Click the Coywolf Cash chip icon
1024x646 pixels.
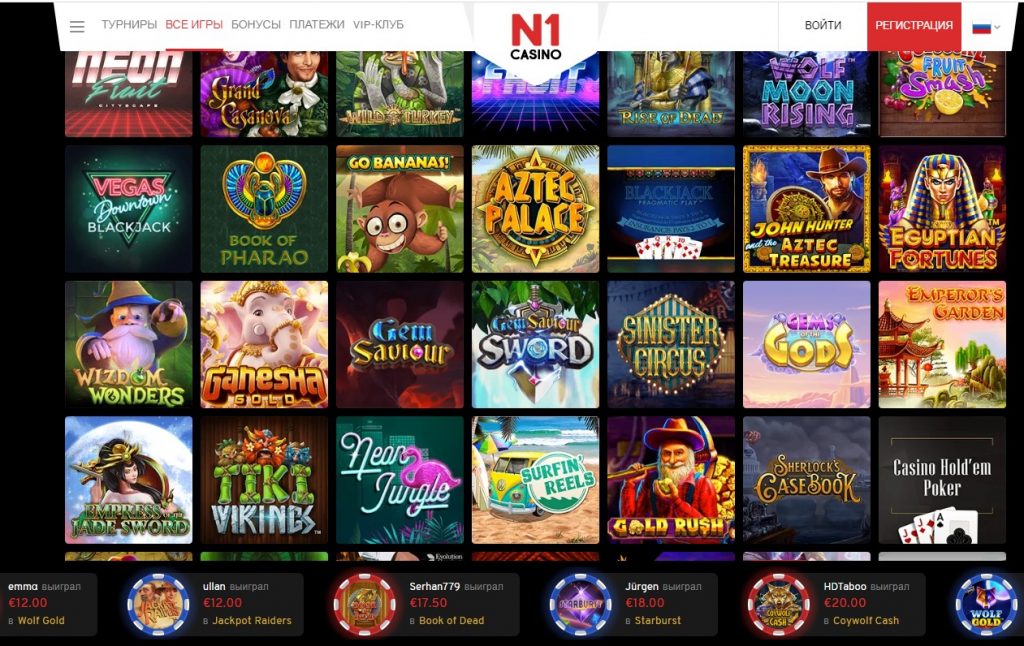tap(778, 604)
